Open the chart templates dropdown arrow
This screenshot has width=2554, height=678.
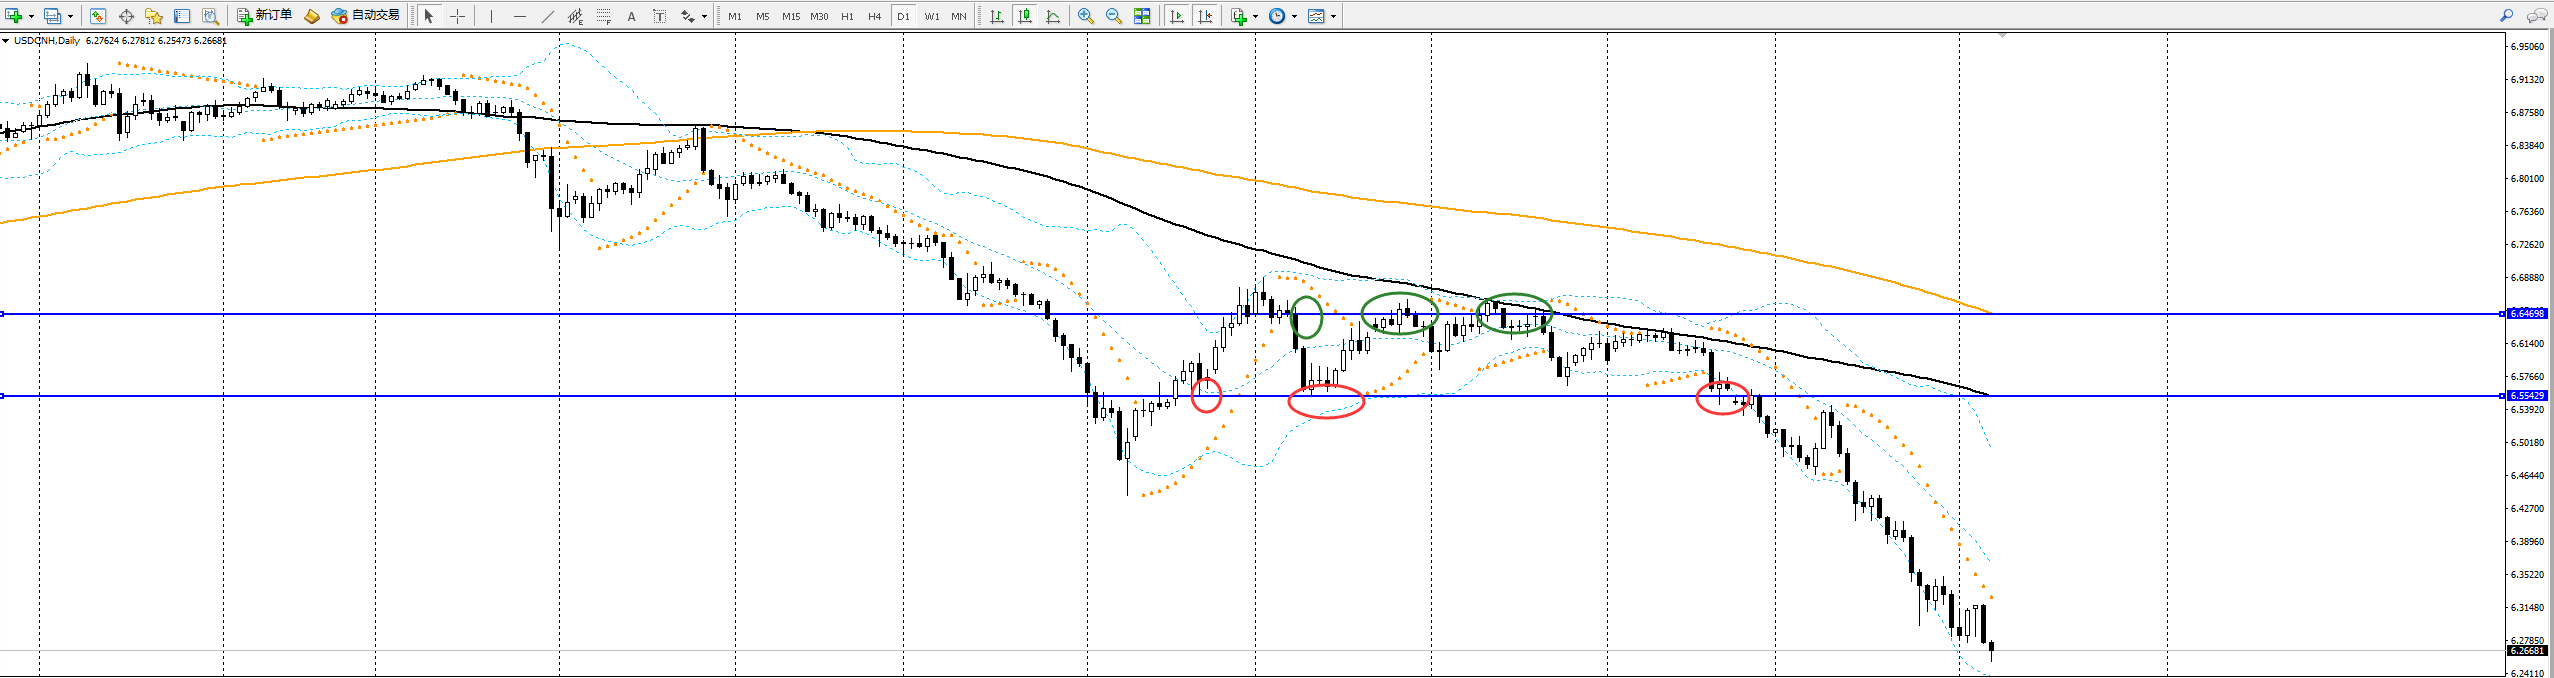pos(1333,17)
